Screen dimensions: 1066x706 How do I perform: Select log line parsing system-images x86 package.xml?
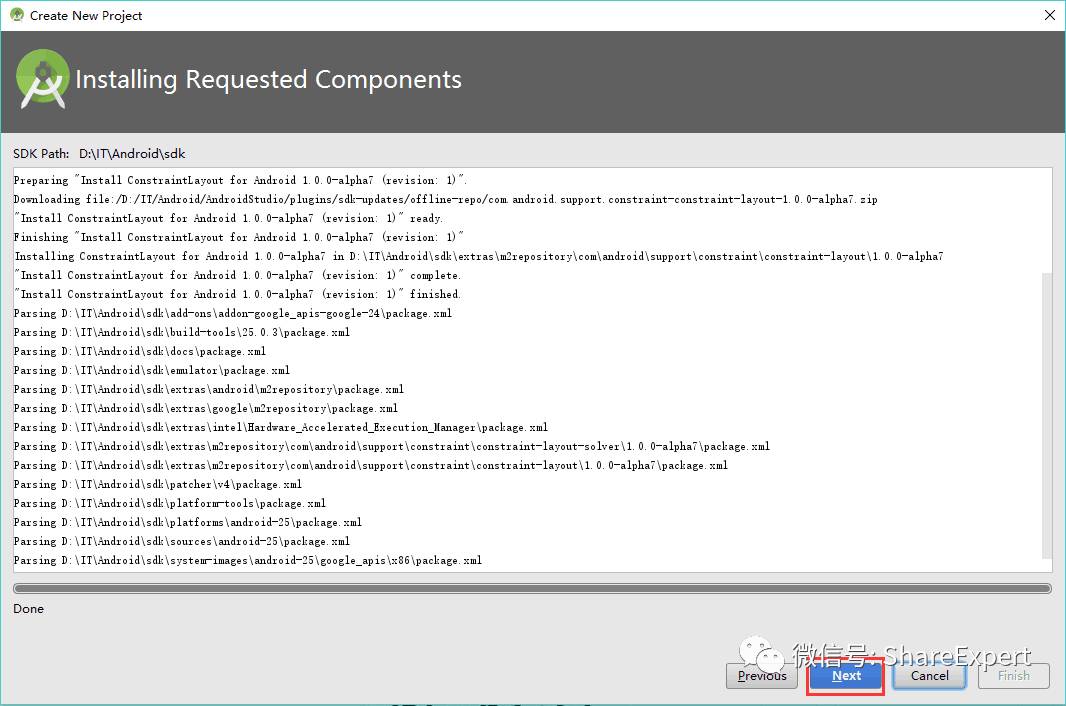[247, 560]
